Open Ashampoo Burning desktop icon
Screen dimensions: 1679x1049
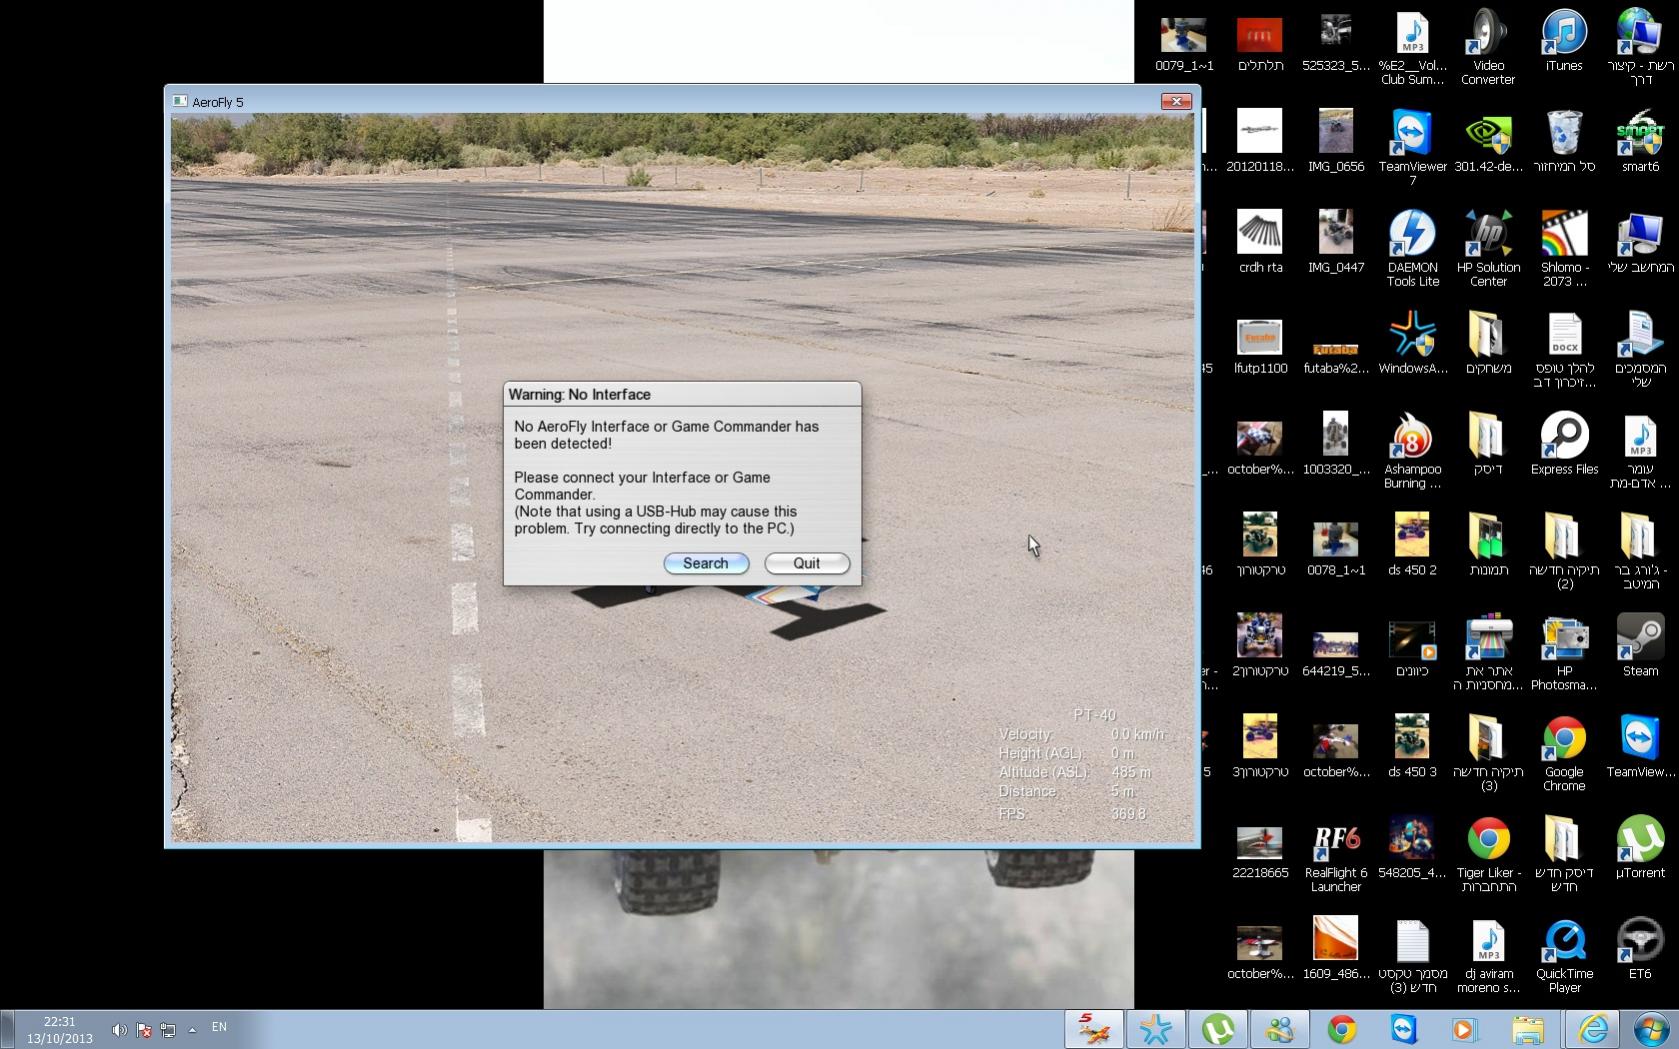pos(1412,450)
